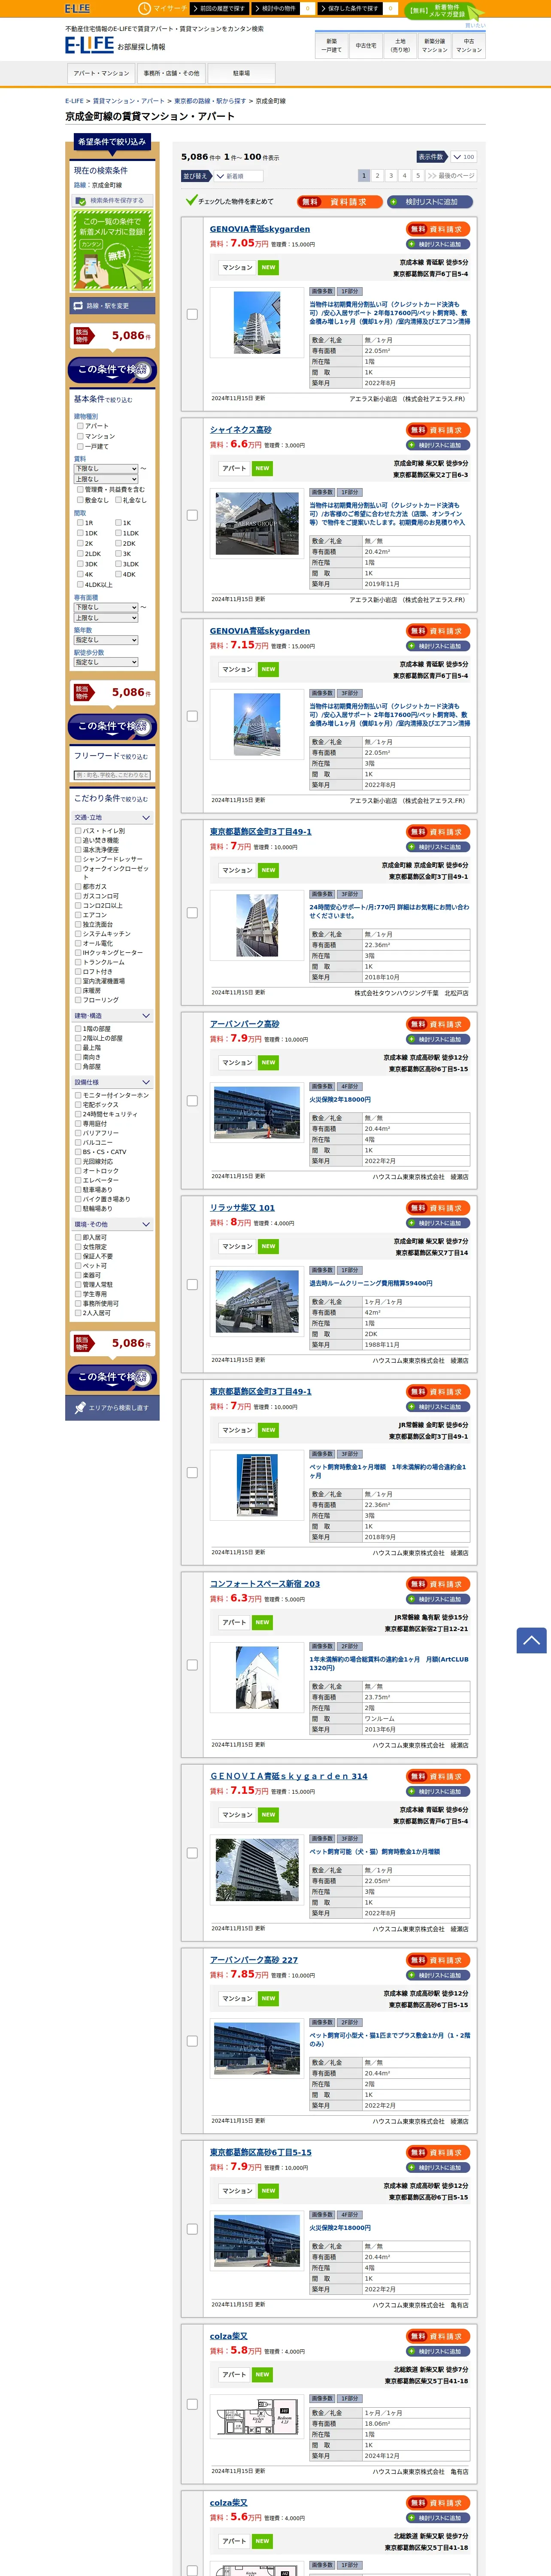Open the リラッサ柴又 101 listing title
The width and height of the screenshot is (551, 2576).
[242, 1208]
